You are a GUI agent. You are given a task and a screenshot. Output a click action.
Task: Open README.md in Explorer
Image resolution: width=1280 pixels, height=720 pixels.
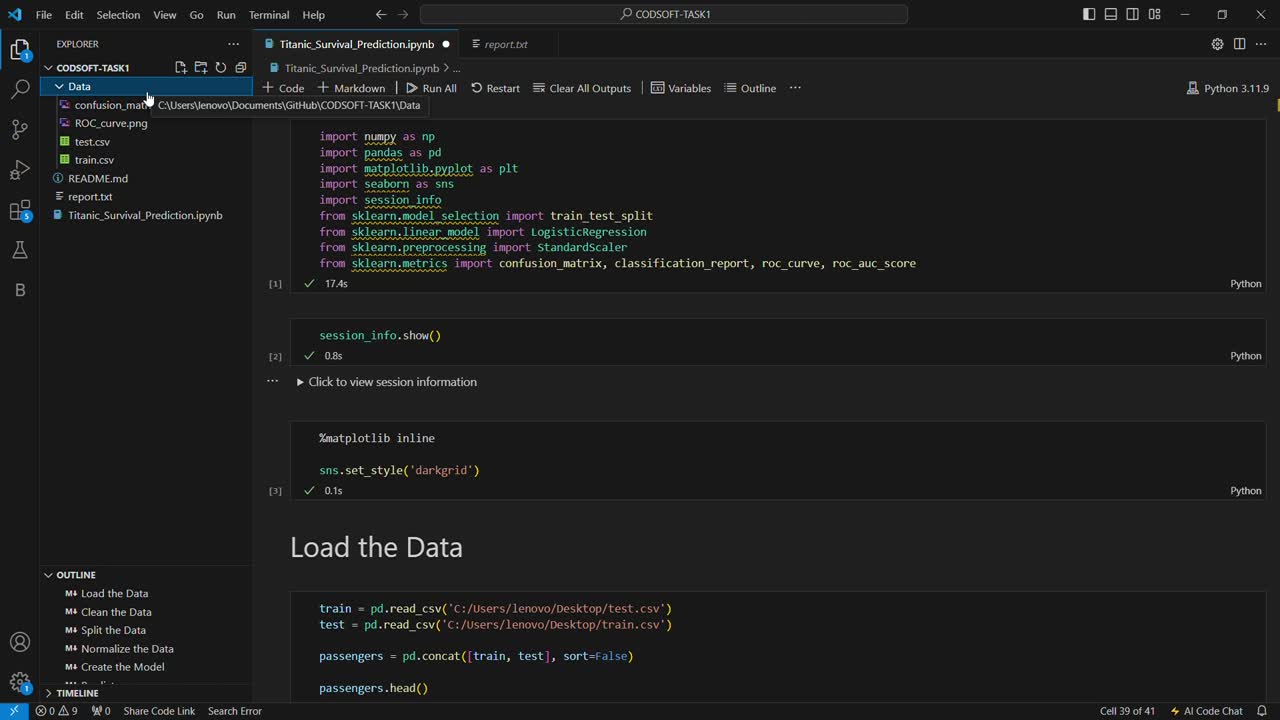tap(98, 178)
